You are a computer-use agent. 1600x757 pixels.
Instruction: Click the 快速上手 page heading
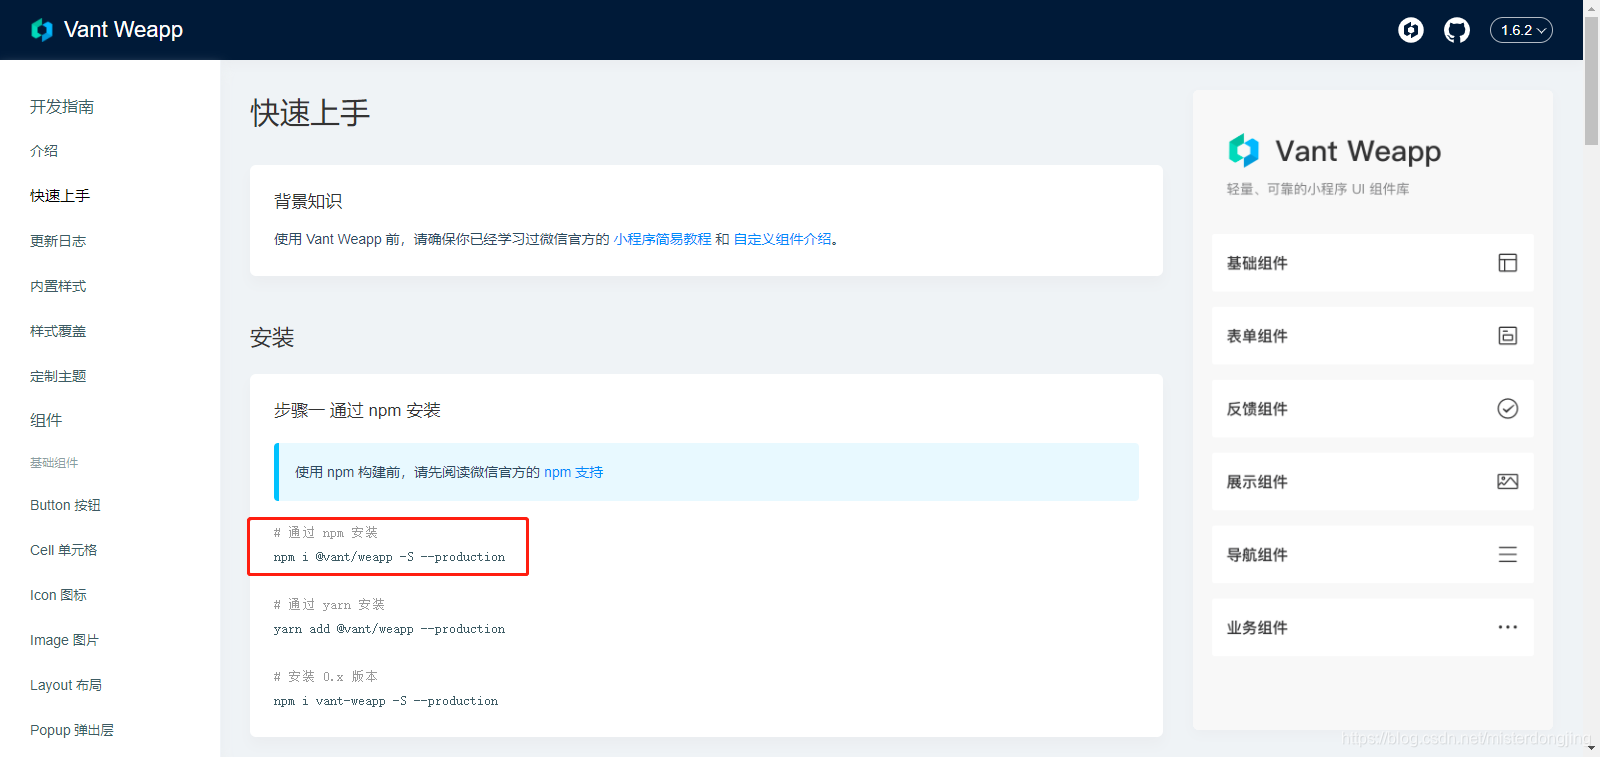pyautogui.click(x=310, y=113)
